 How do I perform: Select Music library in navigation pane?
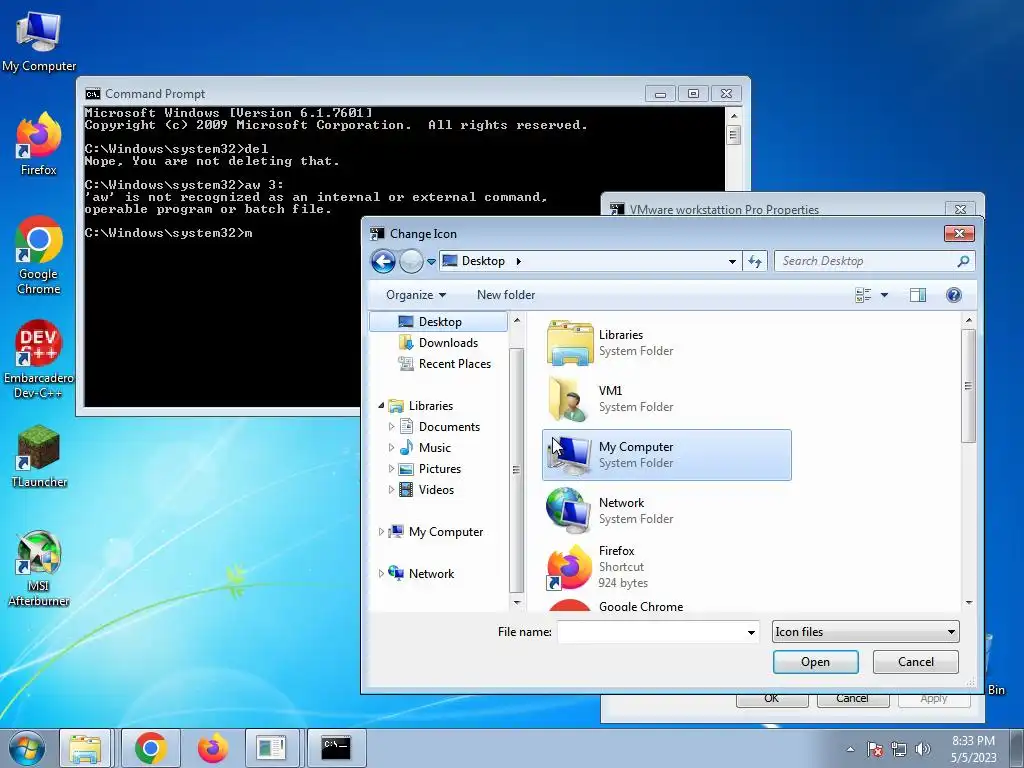pos(425,448)
